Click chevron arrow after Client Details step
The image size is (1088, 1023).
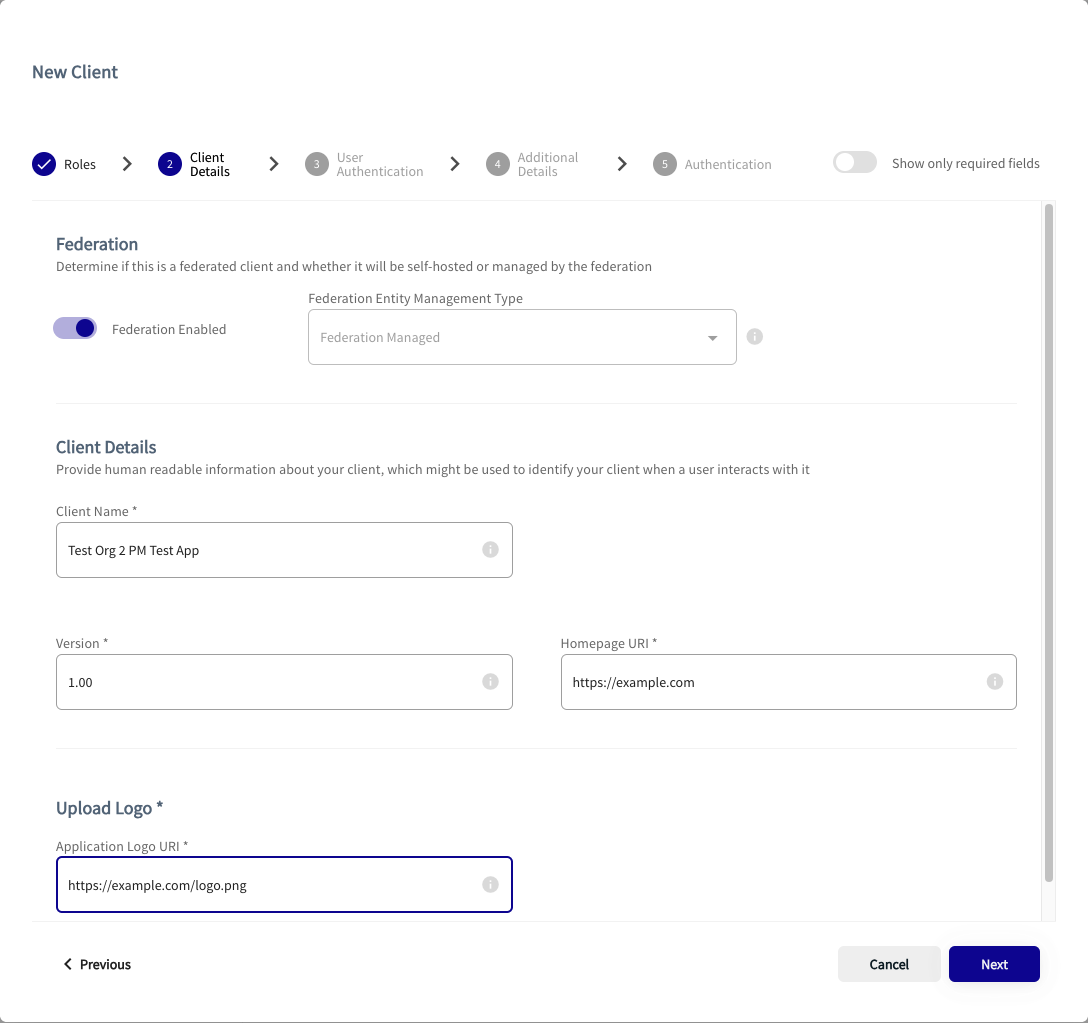274,164
